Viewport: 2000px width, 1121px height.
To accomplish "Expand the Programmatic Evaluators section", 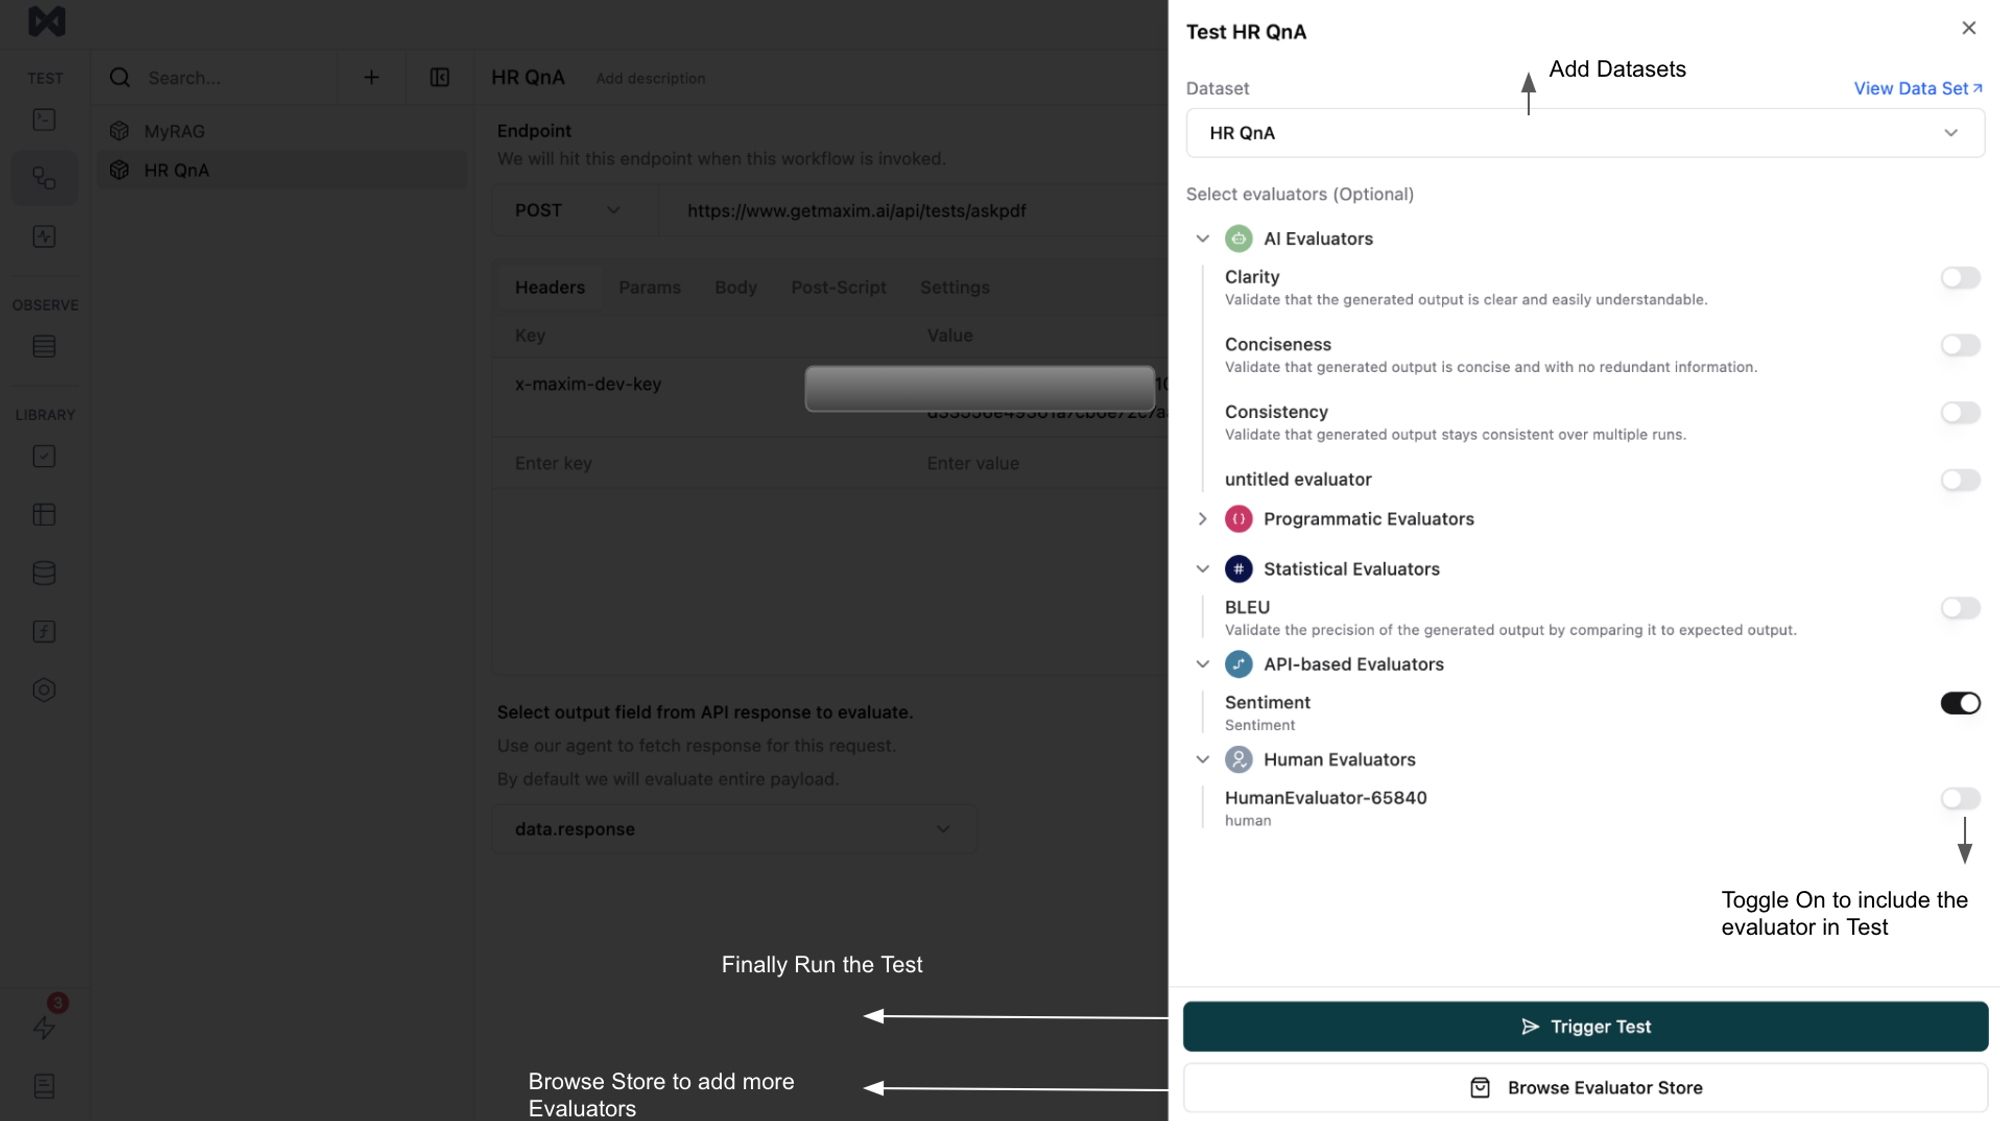I will coord(1201,519).
